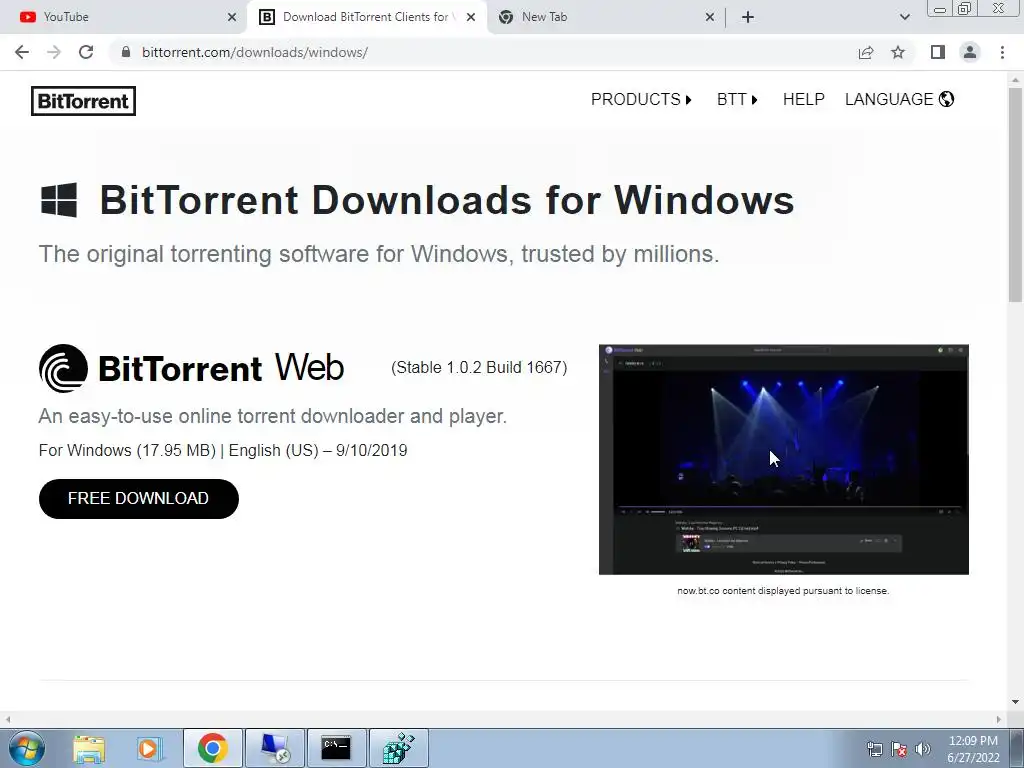
Task: Click the FREE DOWNLOAD button
Action: coord(138,499)
